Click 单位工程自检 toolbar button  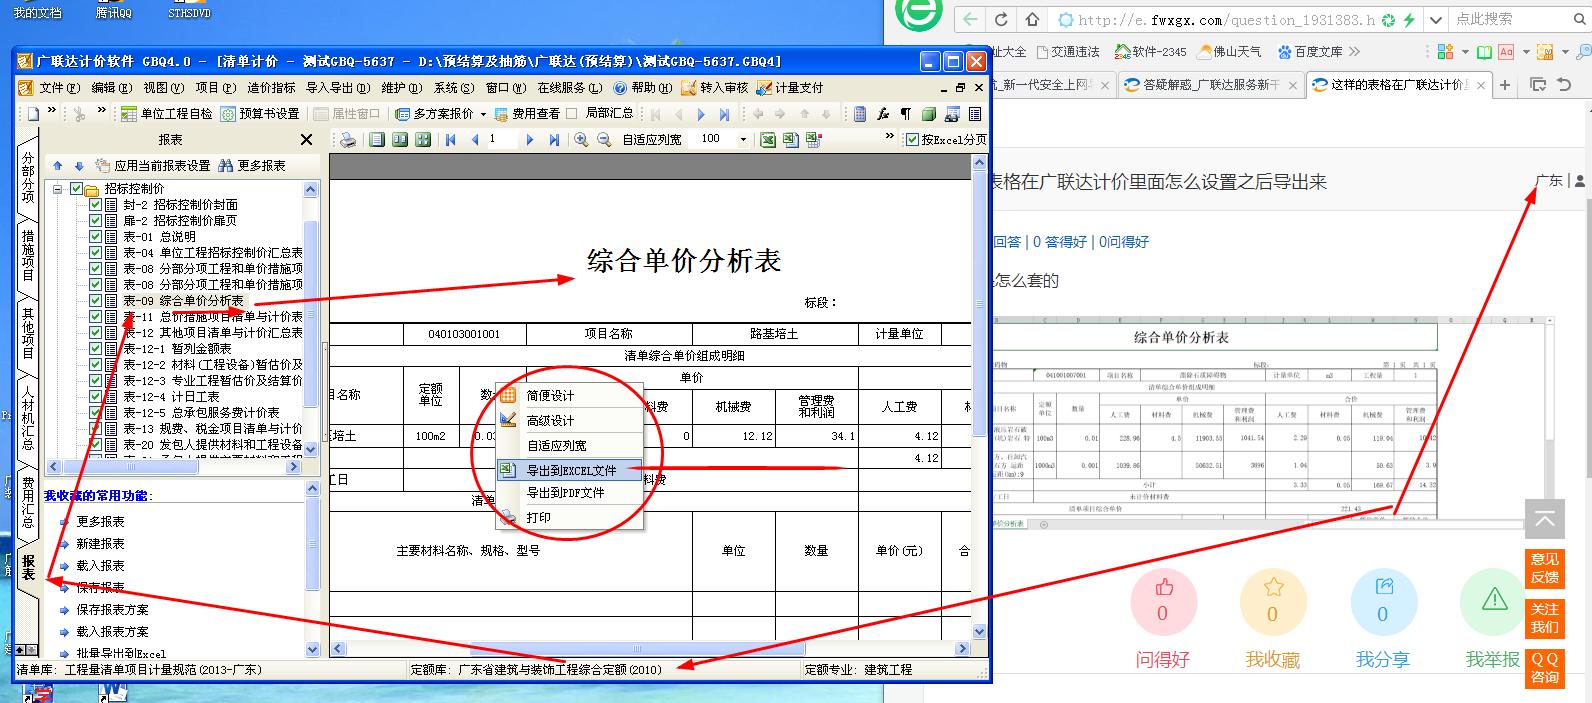tap(166, 114)
